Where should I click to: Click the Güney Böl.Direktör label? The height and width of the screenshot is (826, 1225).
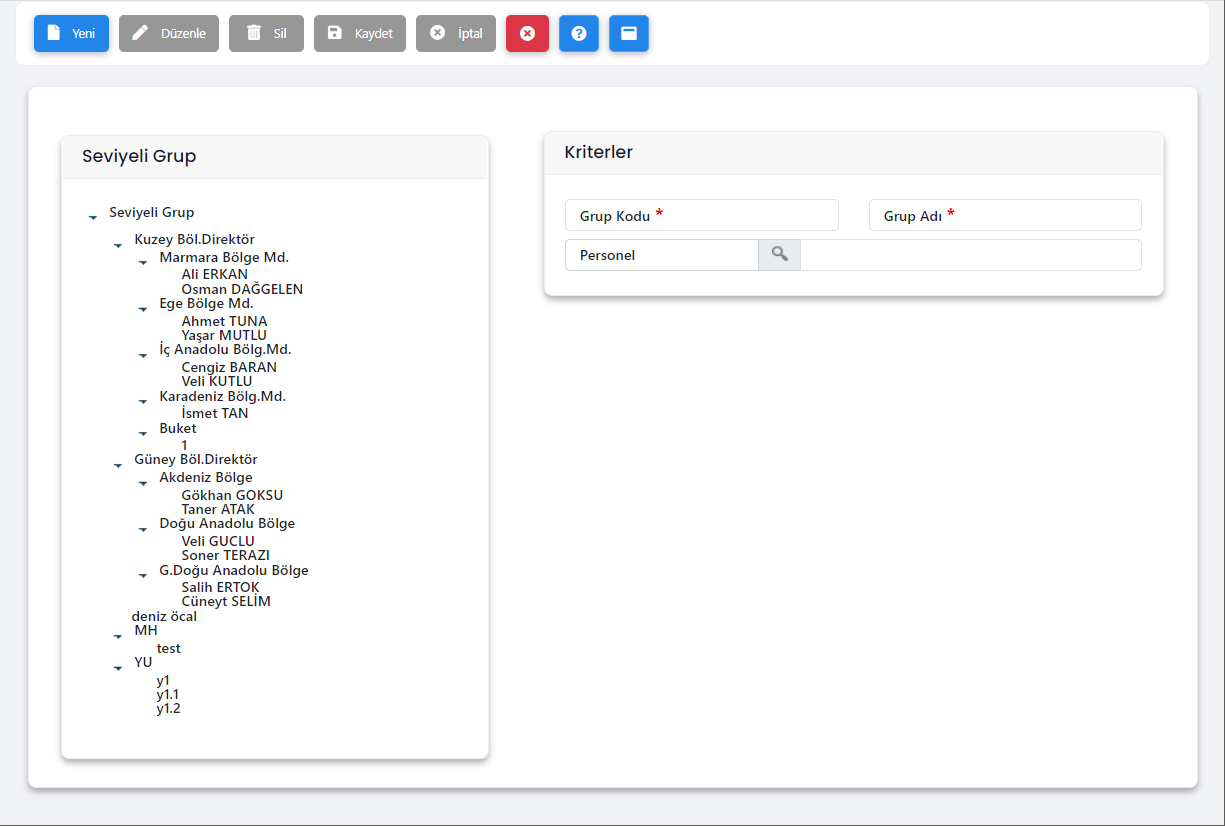196,459
